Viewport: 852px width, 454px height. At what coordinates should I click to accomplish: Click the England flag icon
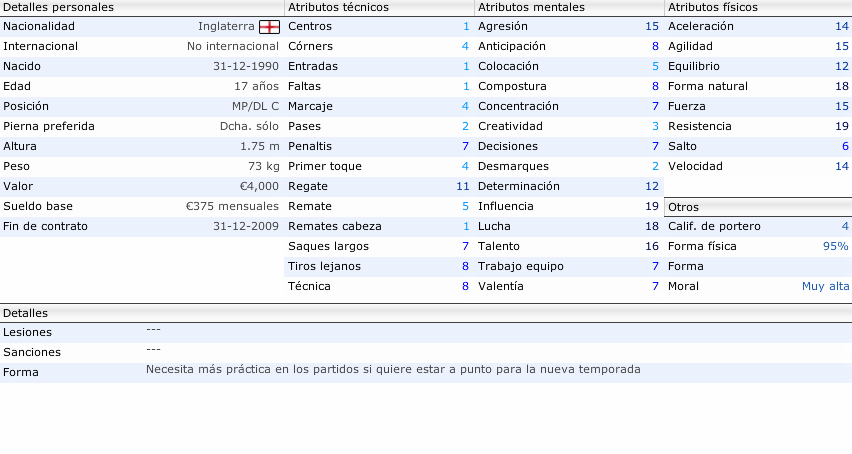[269, 27]
